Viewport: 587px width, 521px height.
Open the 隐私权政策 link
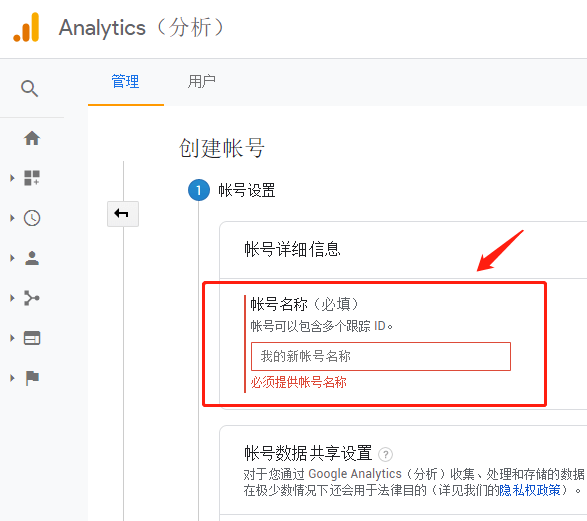(530, 490)
